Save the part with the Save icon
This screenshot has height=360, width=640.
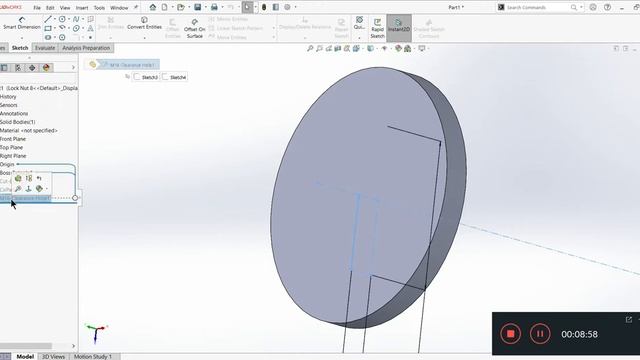(x=198, y=7)
